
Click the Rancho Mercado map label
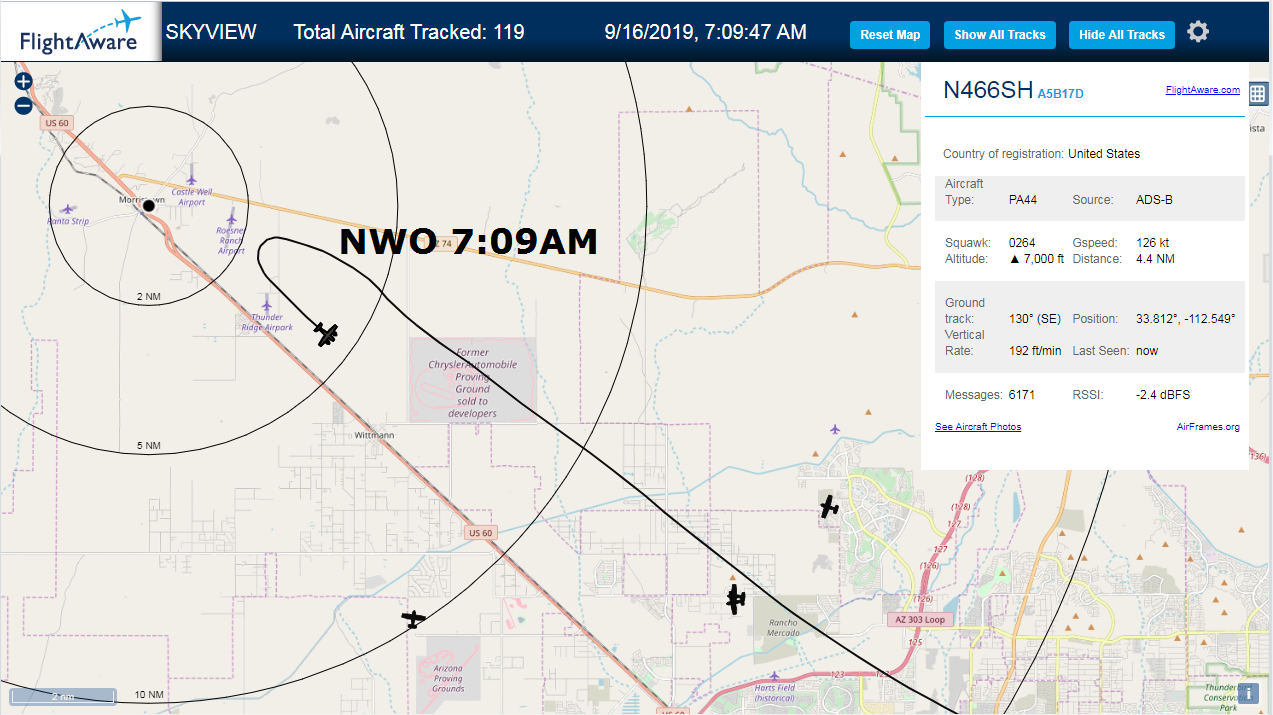[783, 628]
